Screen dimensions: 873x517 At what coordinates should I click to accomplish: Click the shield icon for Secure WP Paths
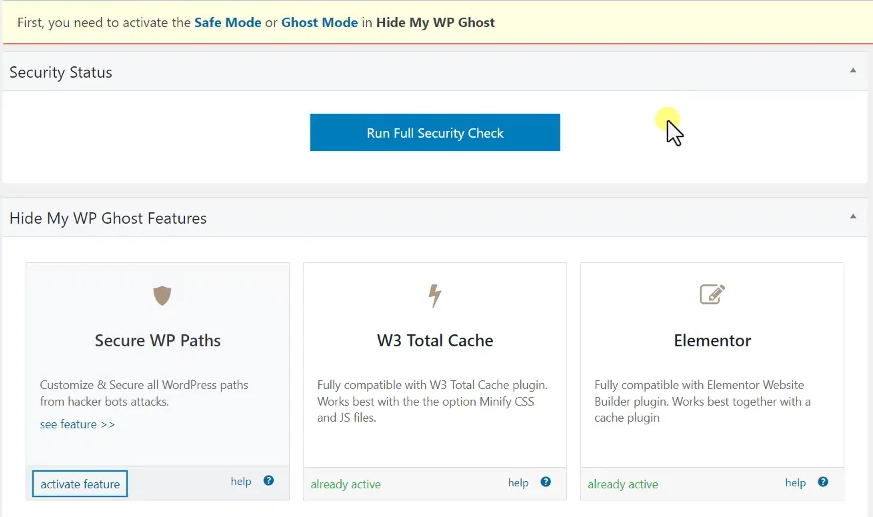(161, 295)
